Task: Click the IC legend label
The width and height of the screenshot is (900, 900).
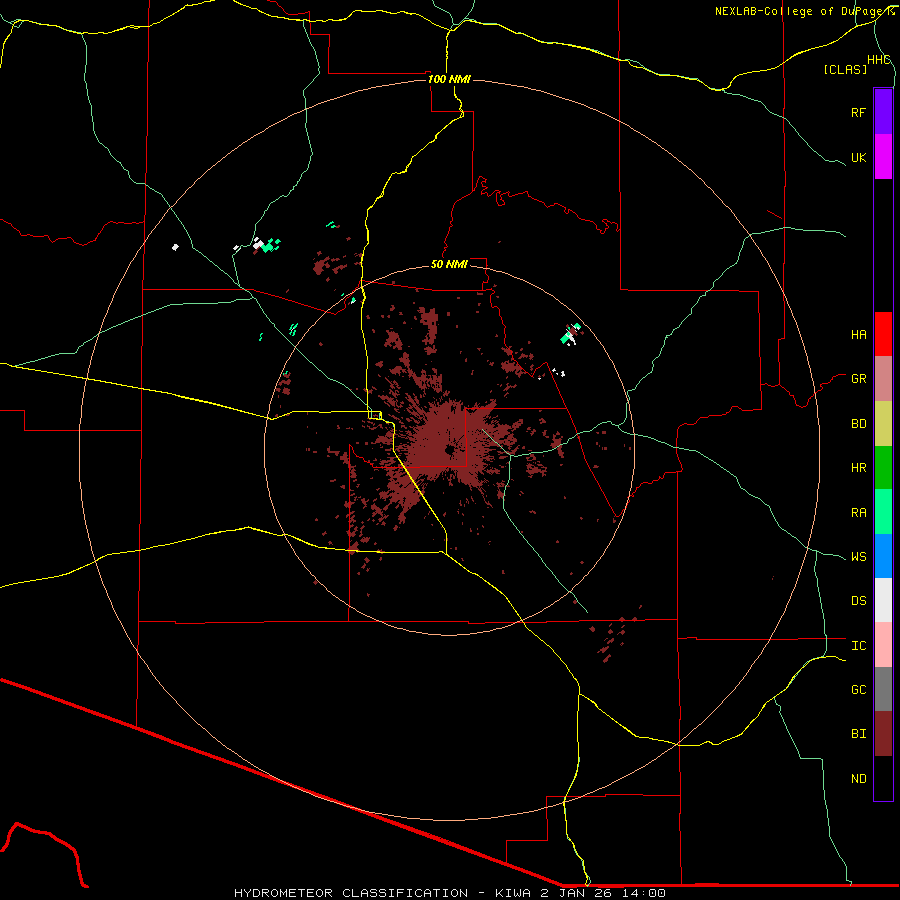Action: 858,646
